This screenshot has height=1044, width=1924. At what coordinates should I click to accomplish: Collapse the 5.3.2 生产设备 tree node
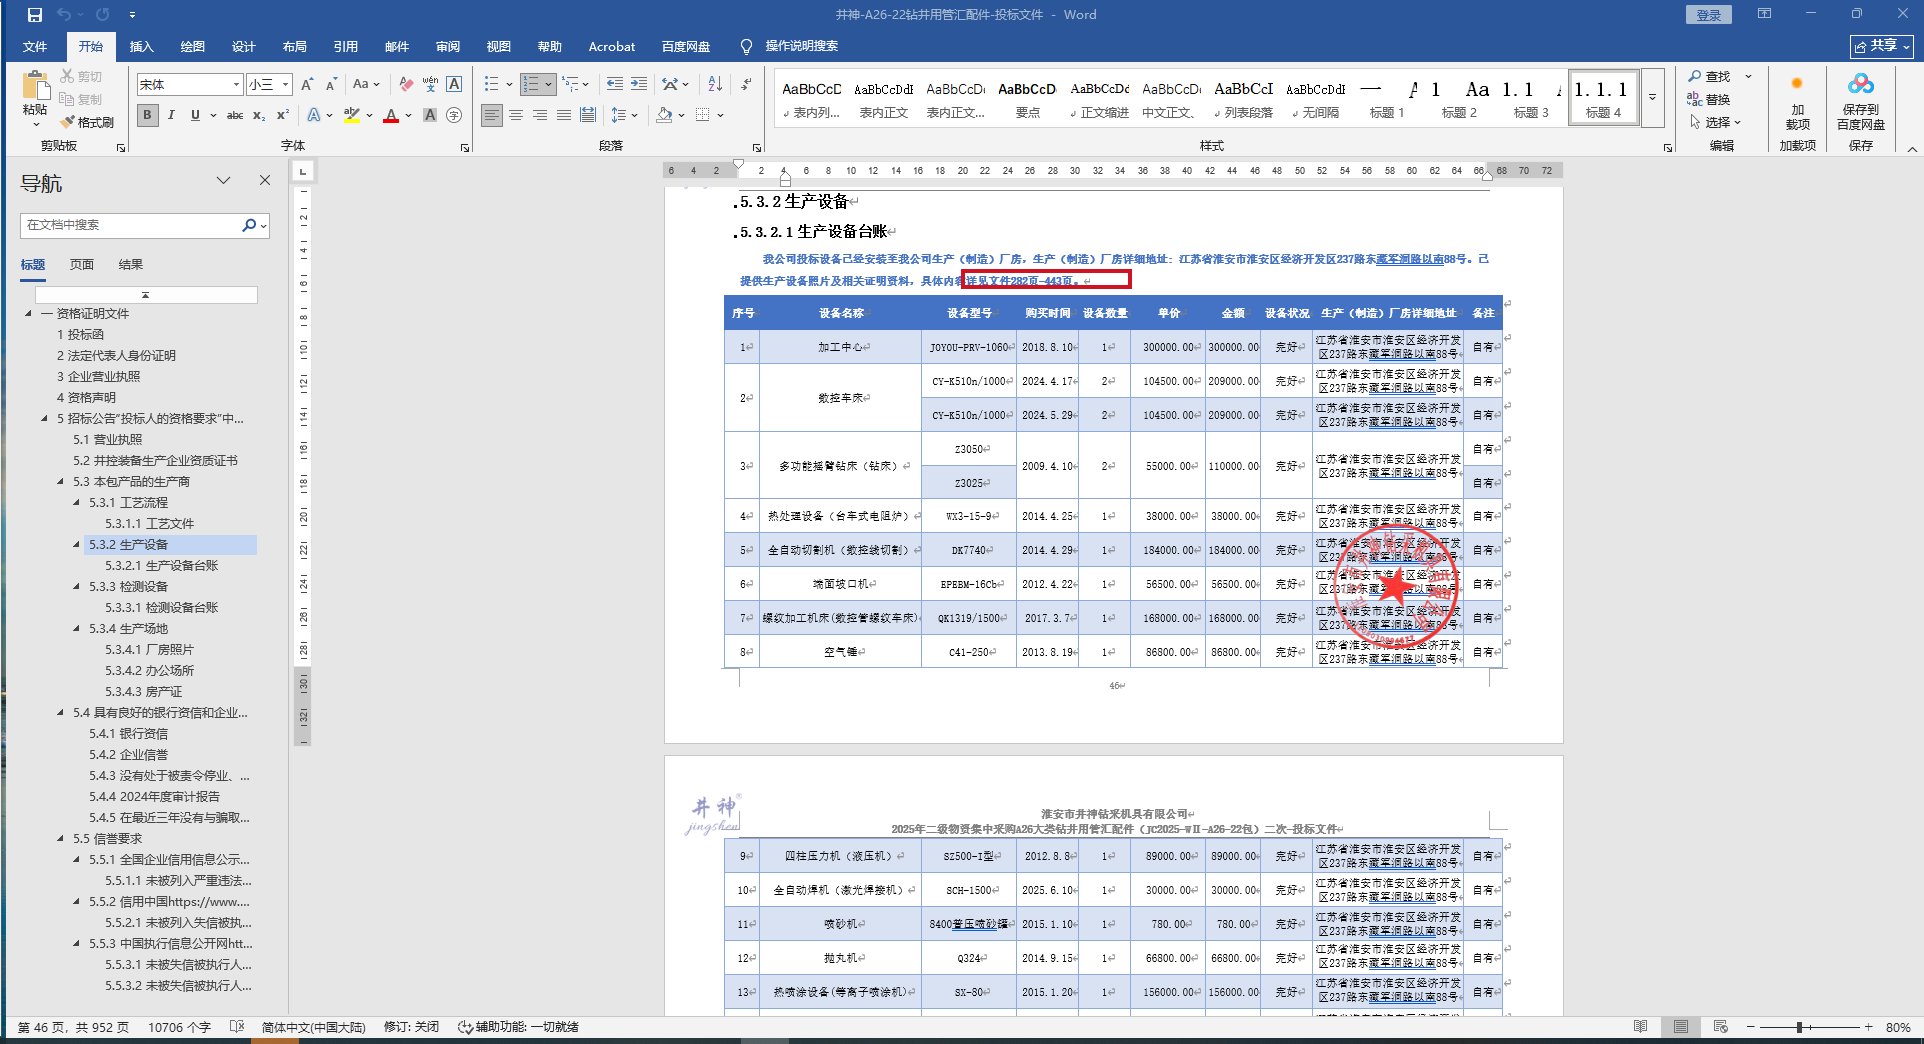77,545
